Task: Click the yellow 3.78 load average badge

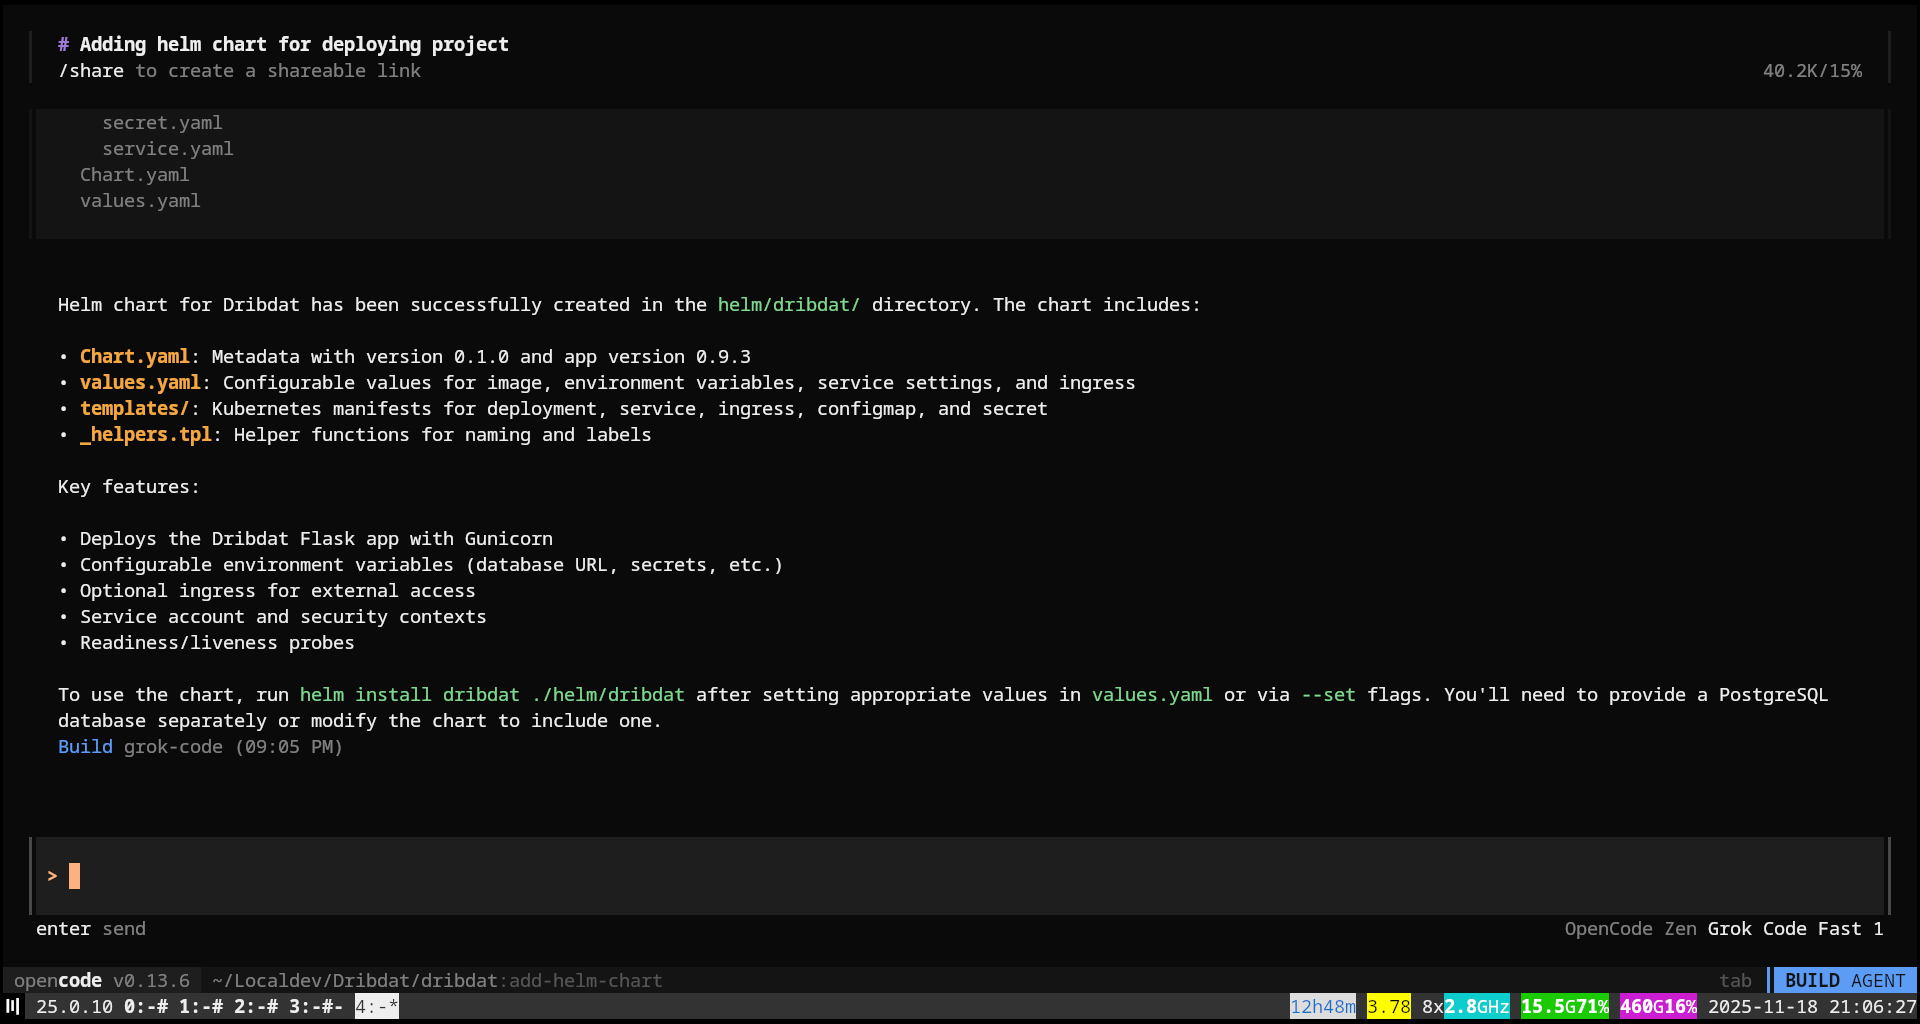Action: [1389, 1006]
